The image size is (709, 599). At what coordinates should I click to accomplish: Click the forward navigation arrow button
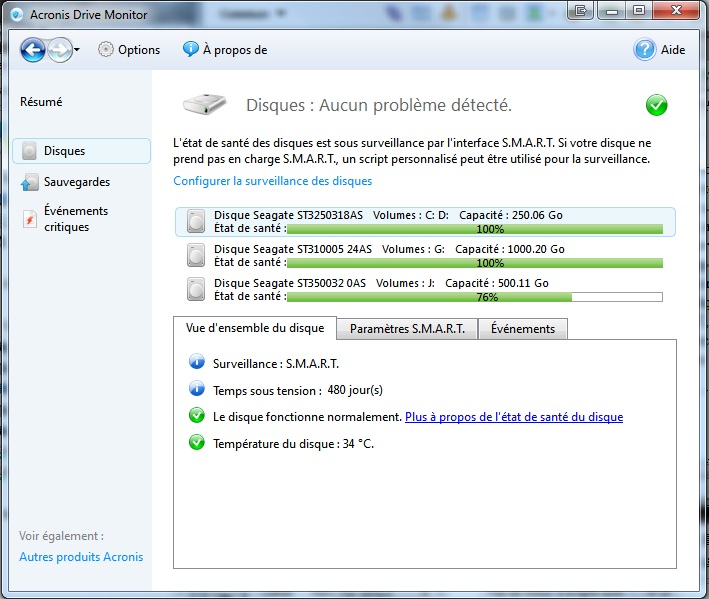(x=60, y=50)
